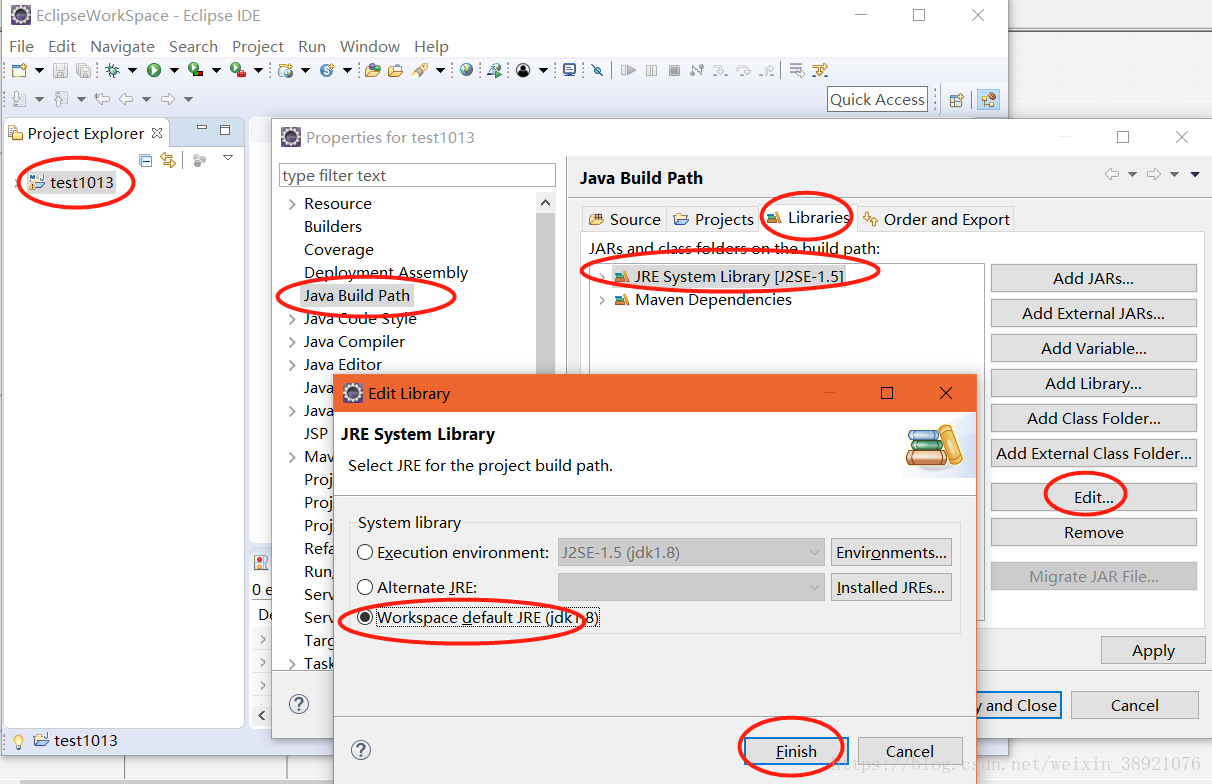This screenshot has height=784, width=1212.
Task: Click the Add Library... button
Action: 1094,383
